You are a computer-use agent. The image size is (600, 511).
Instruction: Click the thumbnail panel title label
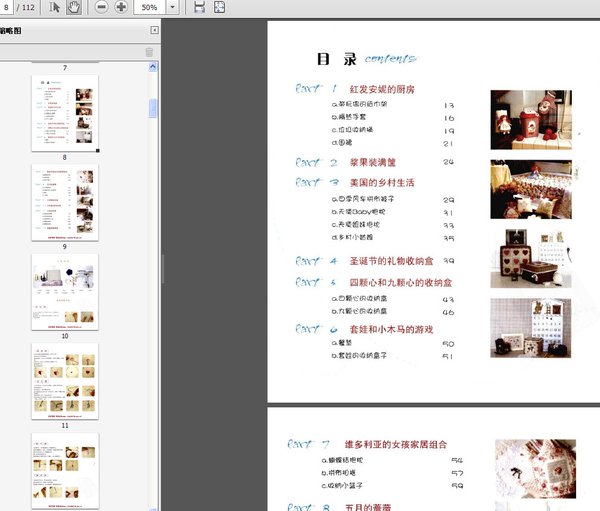click(11, 31)
